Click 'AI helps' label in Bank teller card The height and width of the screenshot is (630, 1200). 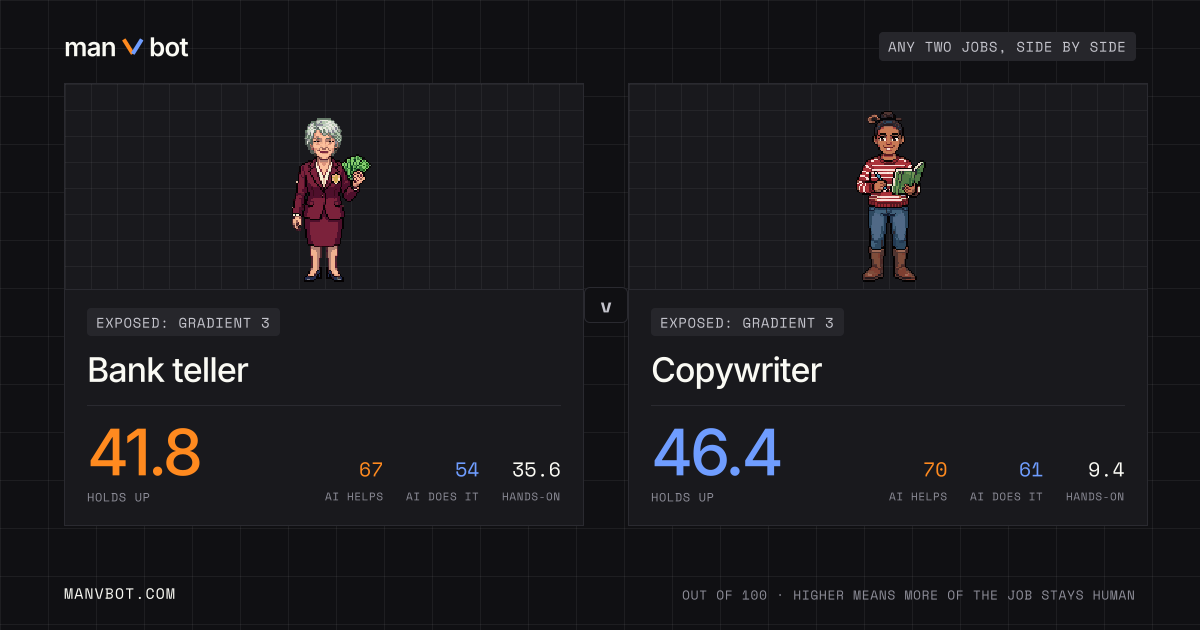[x=354, y=497]
